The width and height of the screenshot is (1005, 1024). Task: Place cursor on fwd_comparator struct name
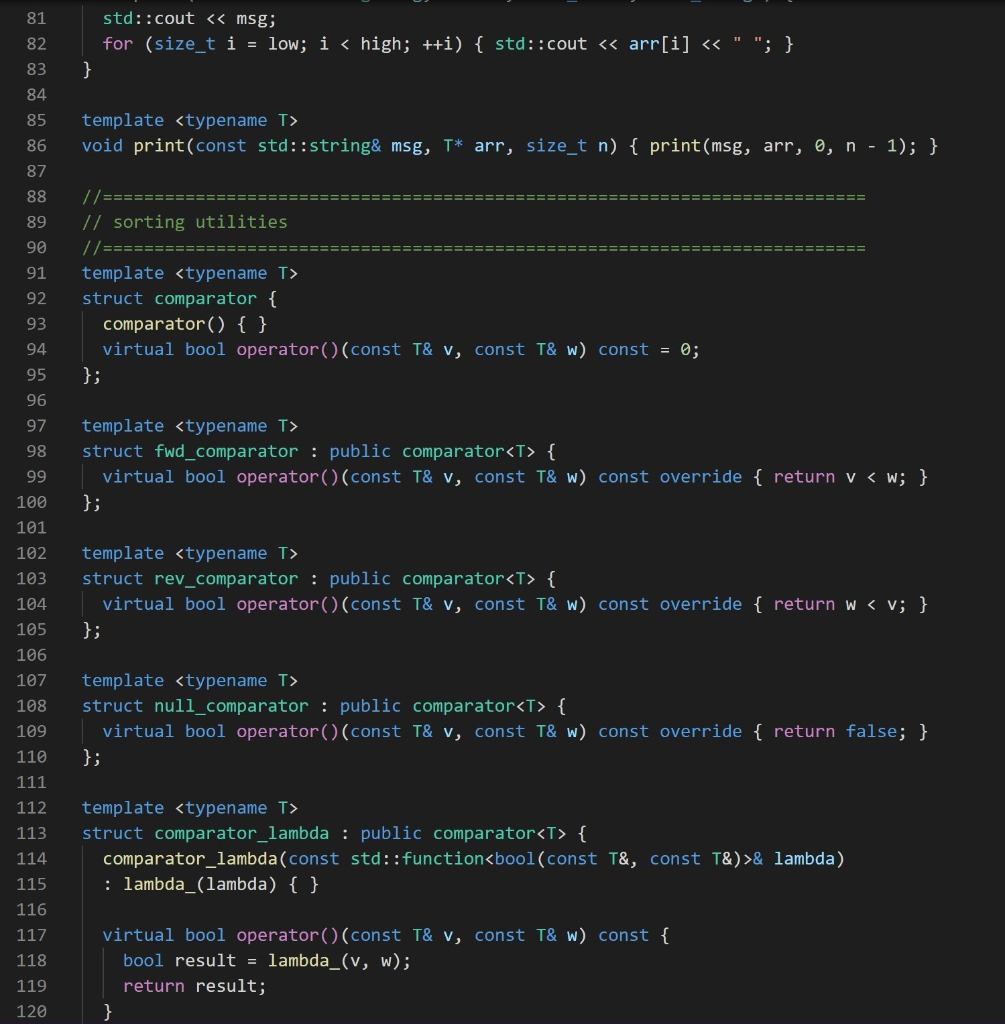(226, 451)
